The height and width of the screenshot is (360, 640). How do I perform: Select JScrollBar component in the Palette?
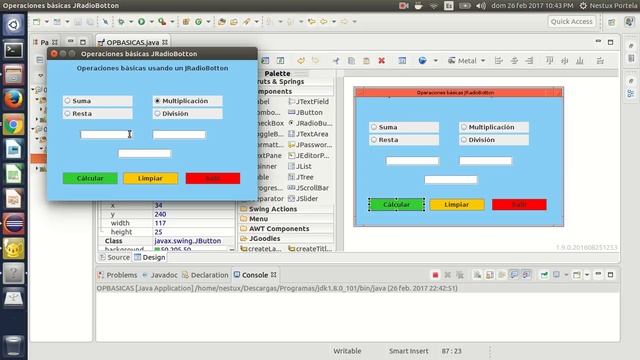pos(308,188)
